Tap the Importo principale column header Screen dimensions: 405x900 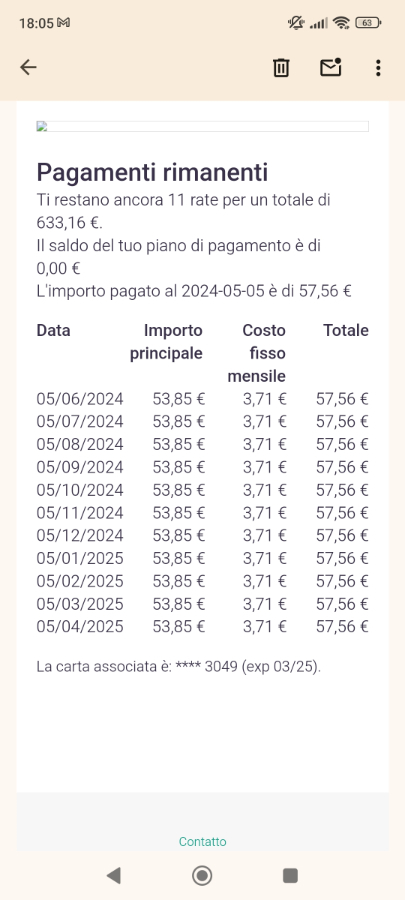166,342
